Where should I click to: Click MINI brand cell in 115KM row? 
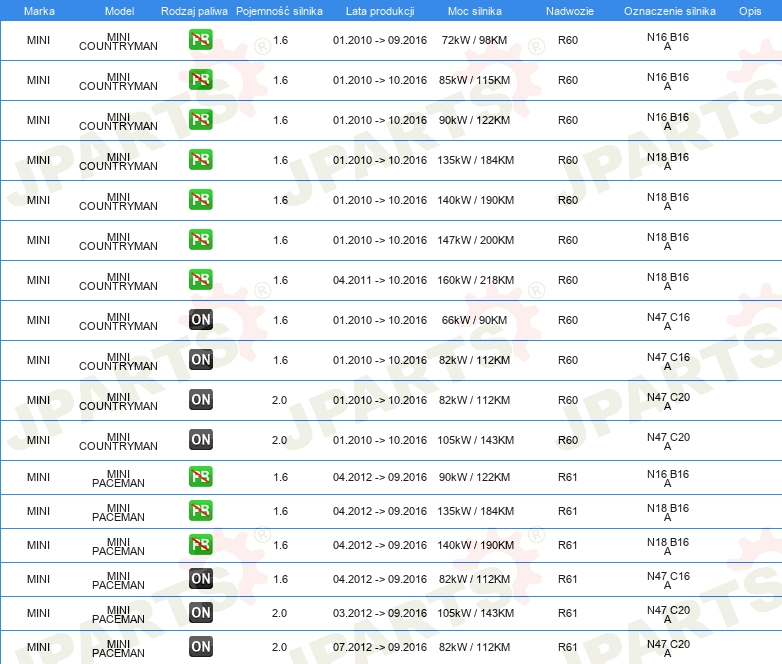coord(38,80)
